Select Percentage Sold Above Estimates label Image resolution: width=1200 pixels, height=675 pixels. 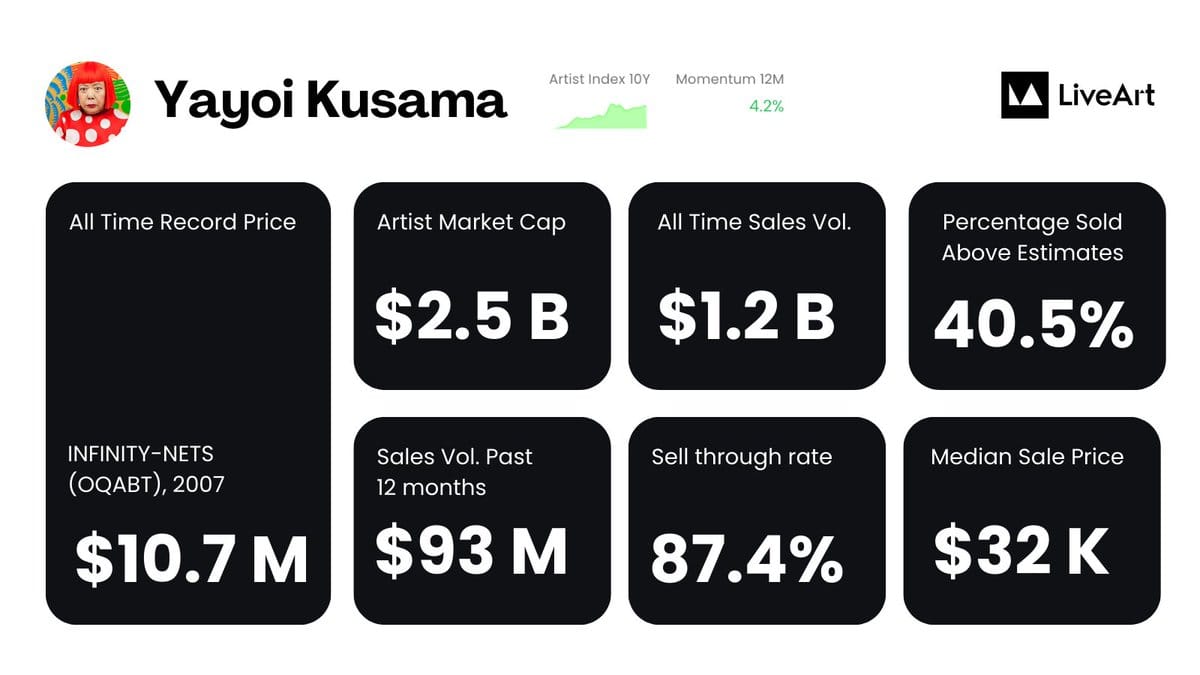coord(1032,237)
